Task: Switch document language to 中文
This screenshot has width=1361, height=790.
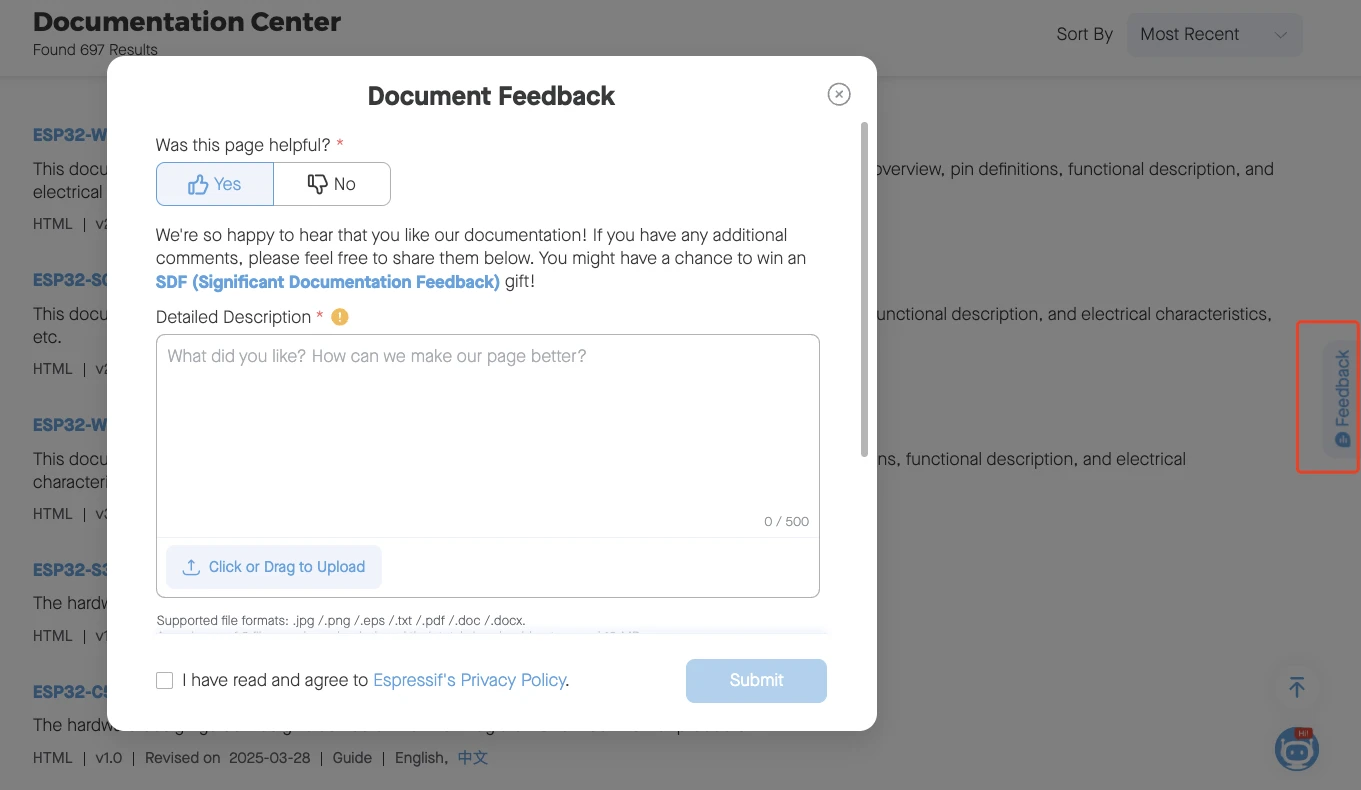Action: pyautogui.click(x=472, y=757)
